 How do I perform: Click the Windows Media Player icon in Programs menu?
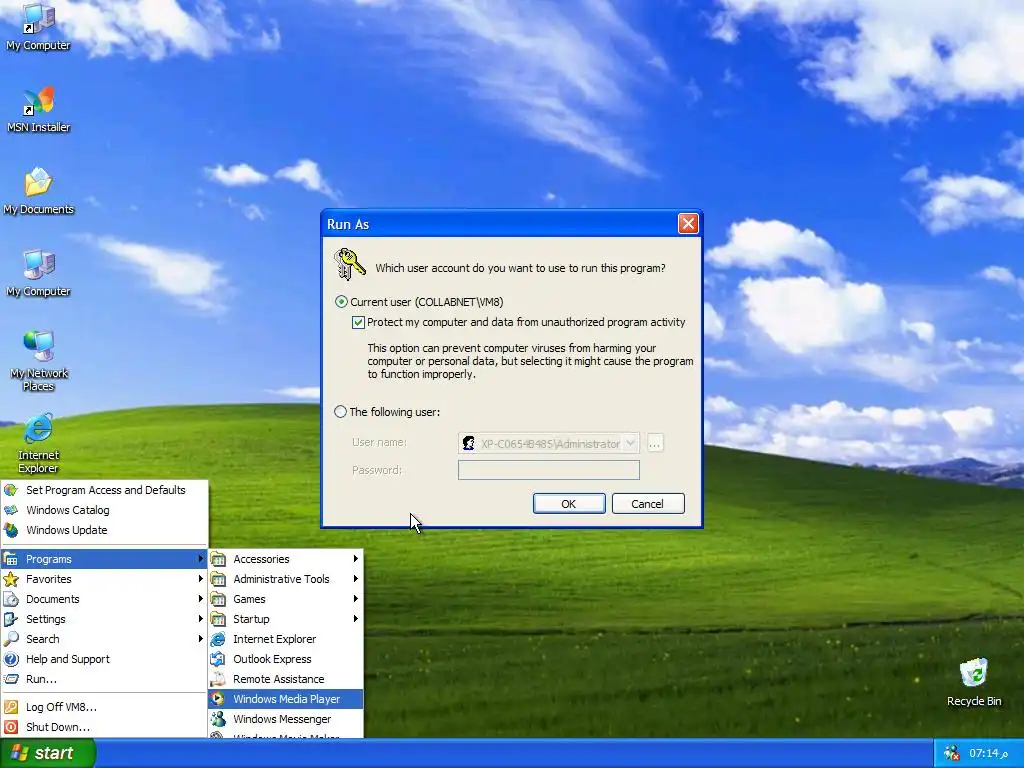coord(218,699)
